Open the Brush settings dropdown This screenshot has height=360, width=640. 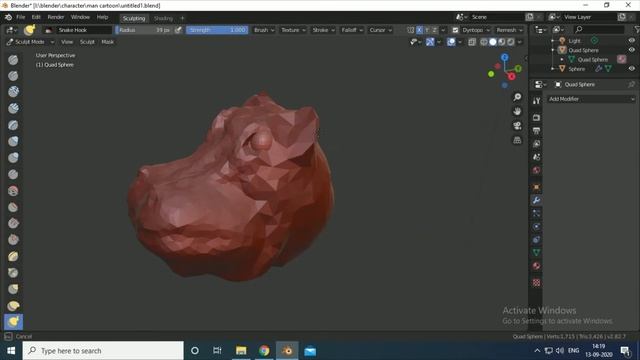click(x=264, y=30)
